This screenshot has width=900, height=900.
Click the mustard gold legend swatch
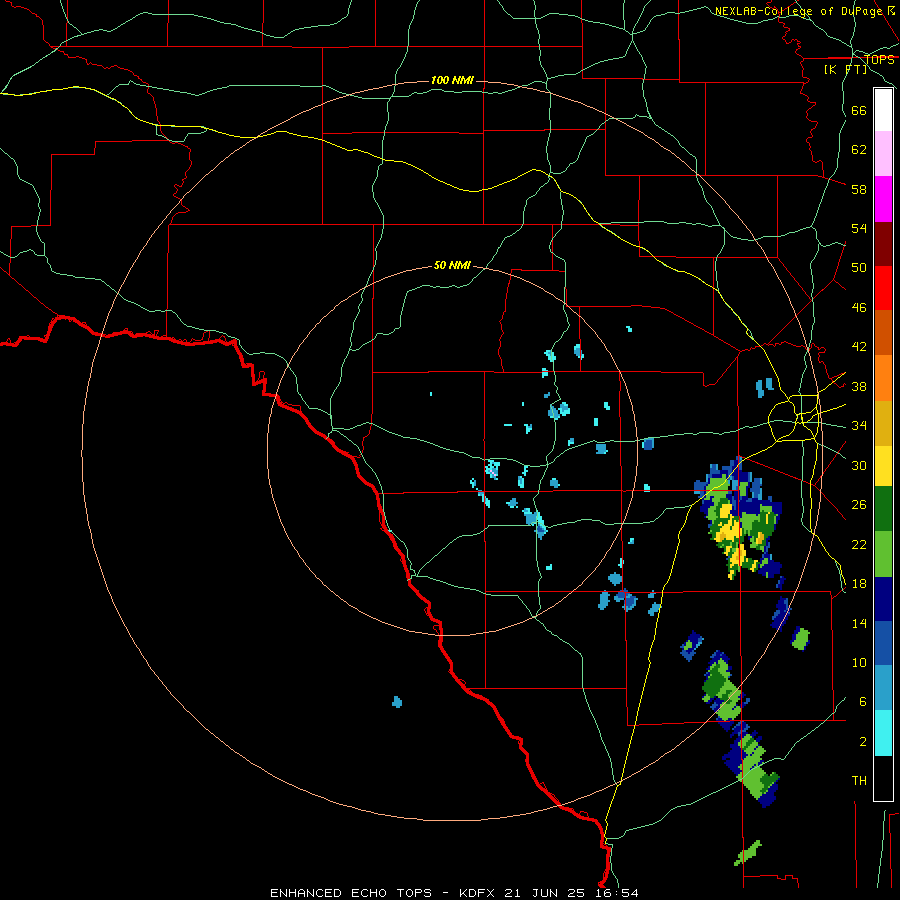click(x=883, y=423)
